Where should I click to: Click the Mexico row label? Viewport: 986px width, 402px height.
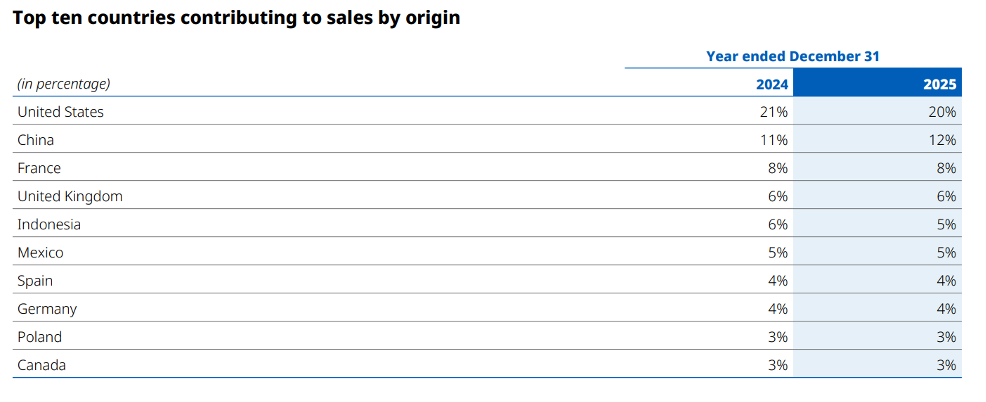40,253
